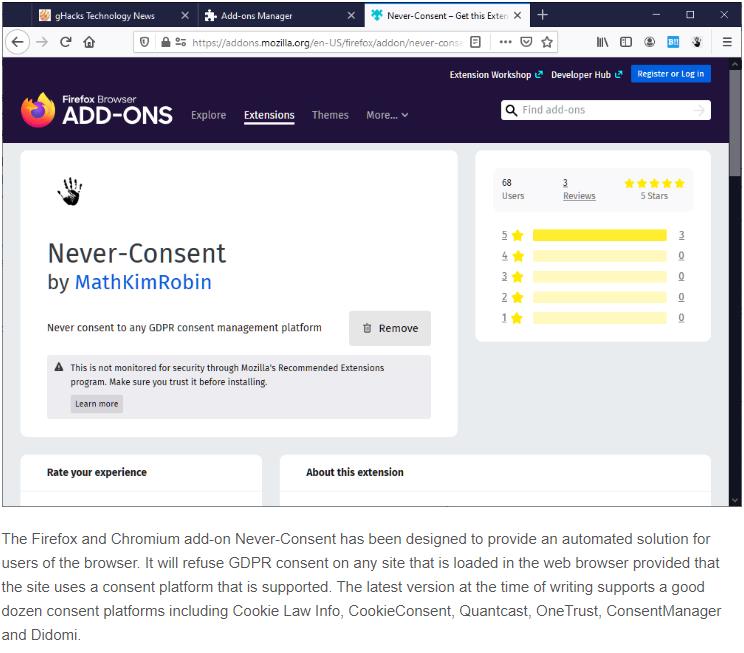Click search magnifier in Find add-ons
744x653 pixels.
pyautogui.click(x=511, y=110)
